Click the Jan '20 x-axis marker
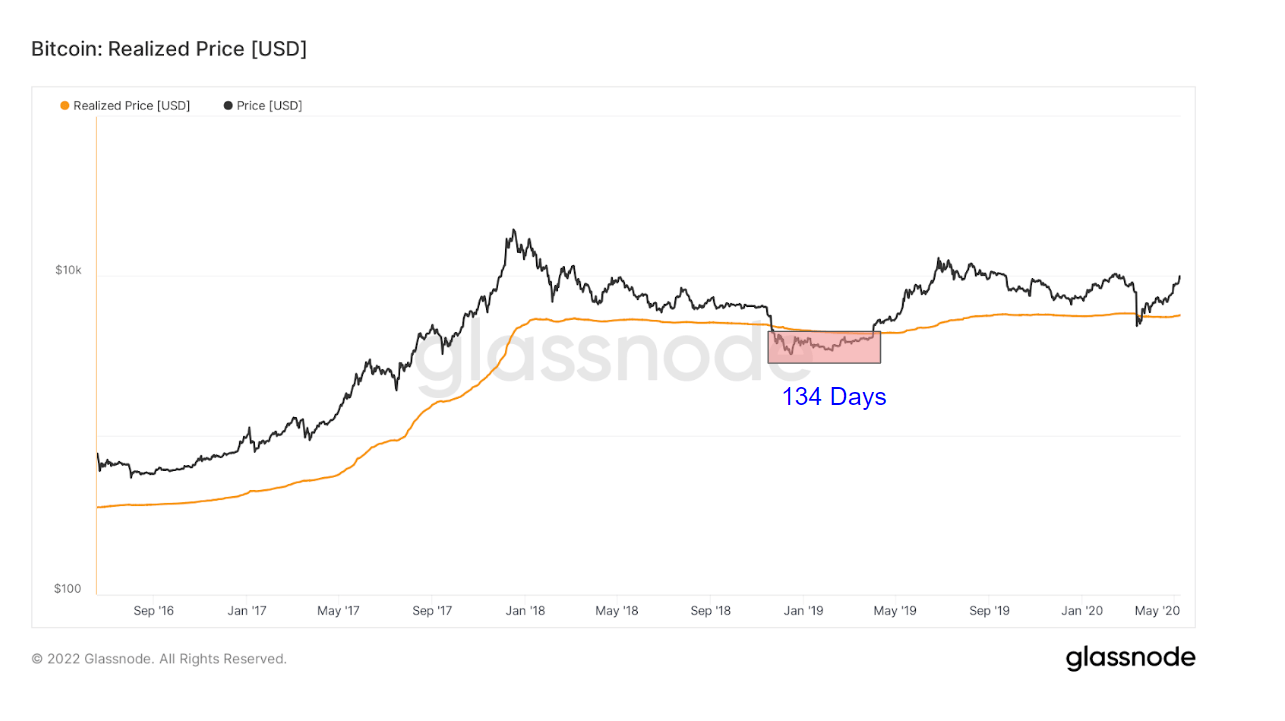 point(1081,611)
